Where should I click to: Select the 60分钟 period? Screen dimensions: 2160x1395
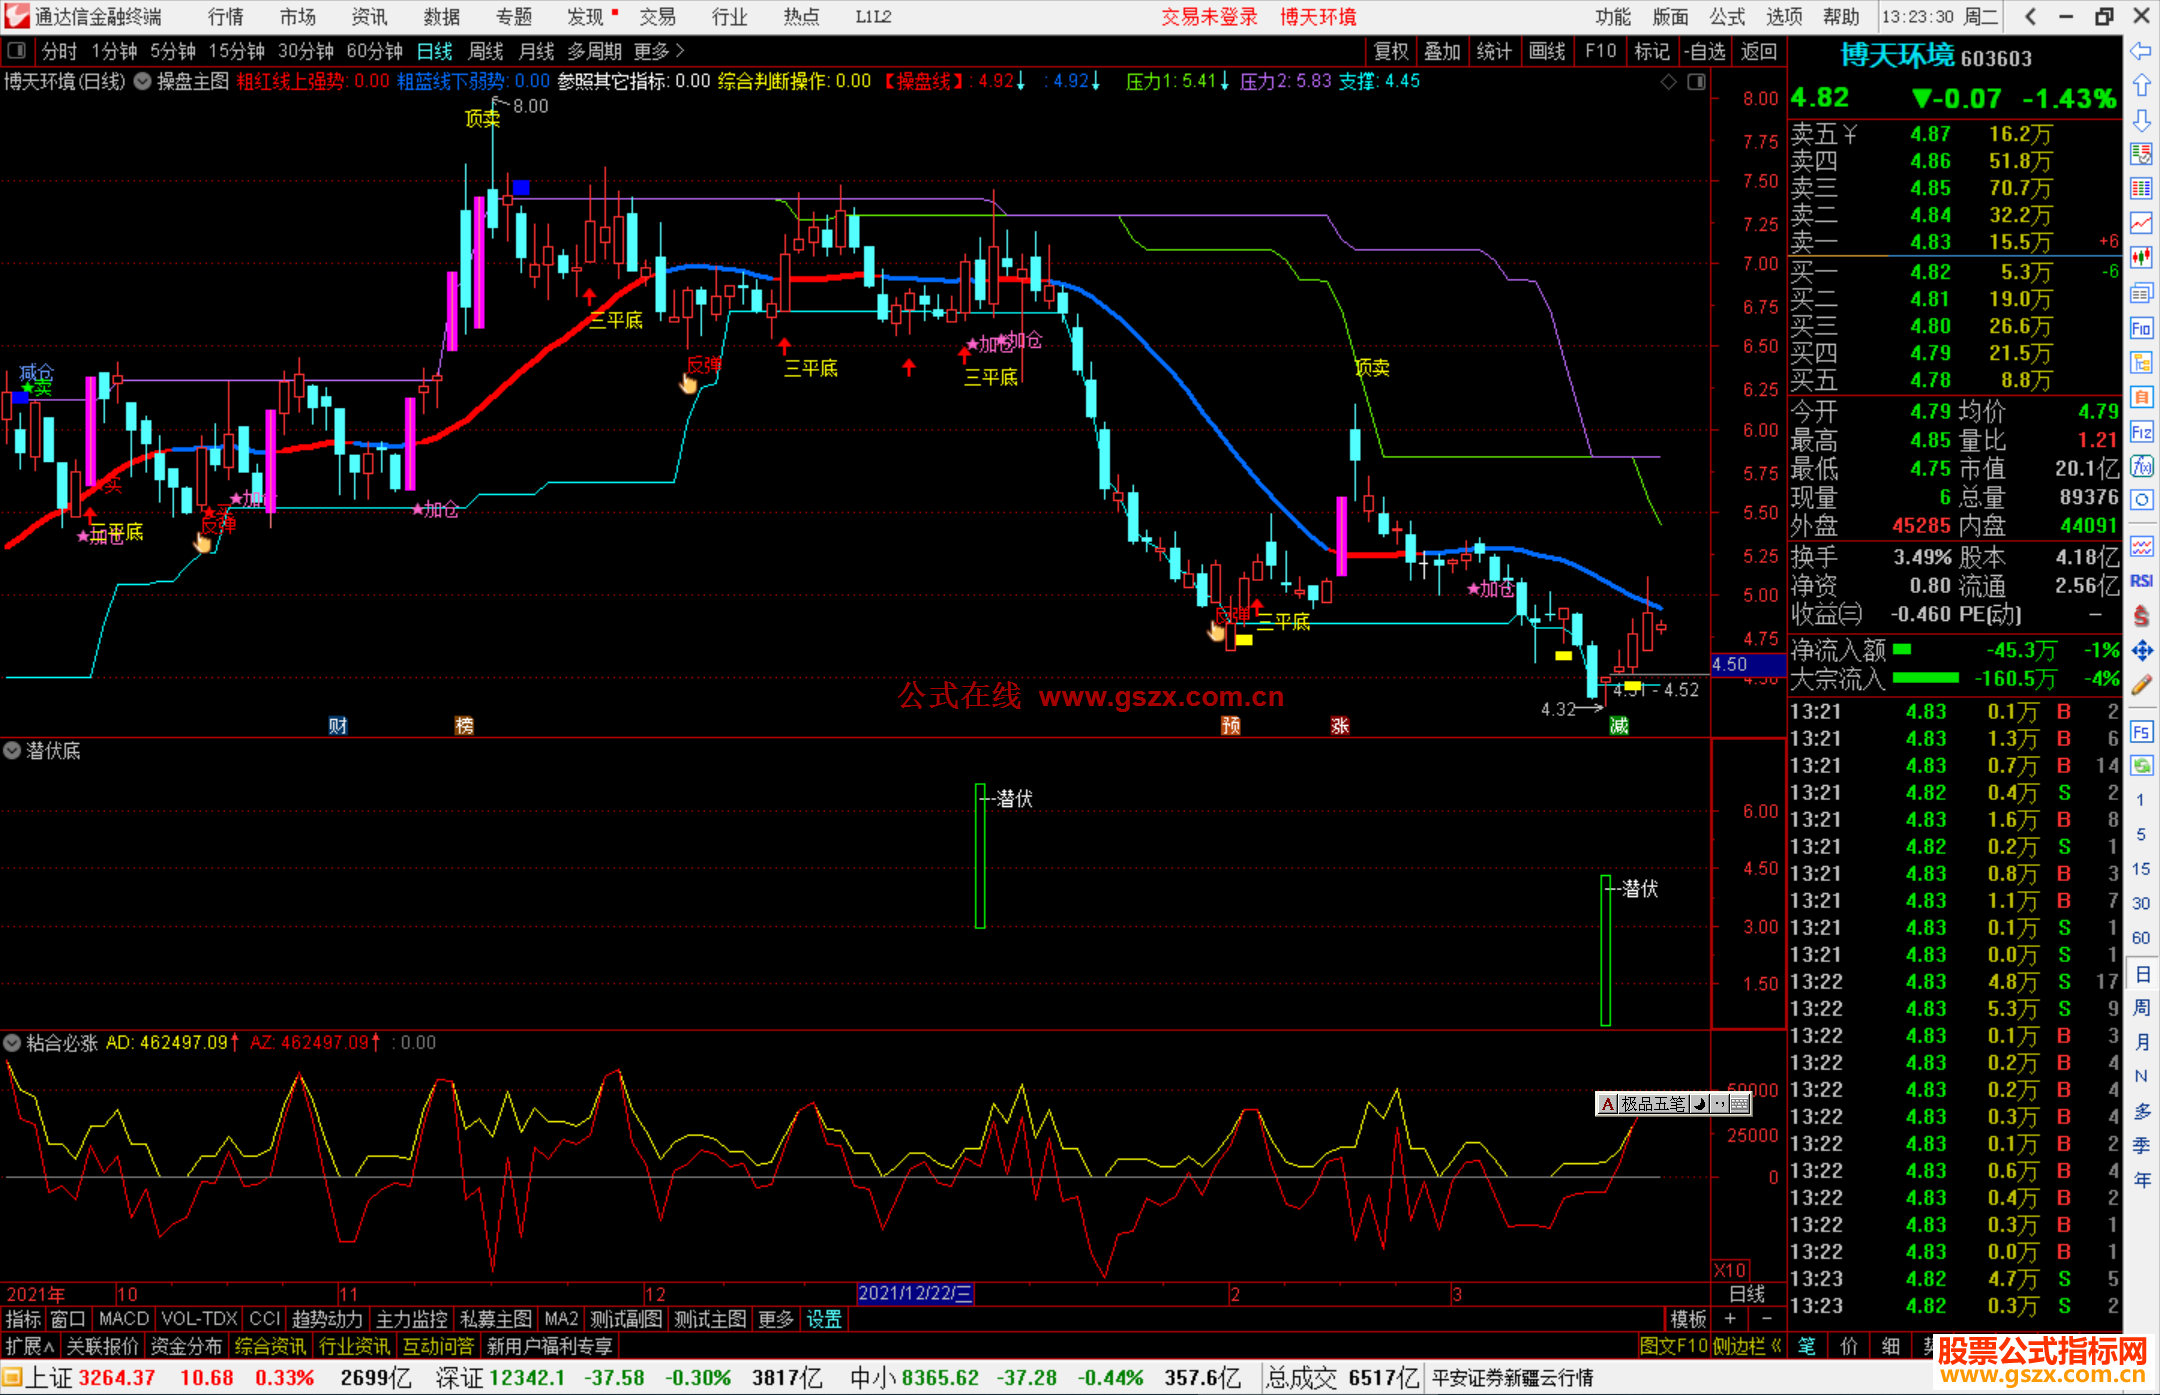point(375,51)
